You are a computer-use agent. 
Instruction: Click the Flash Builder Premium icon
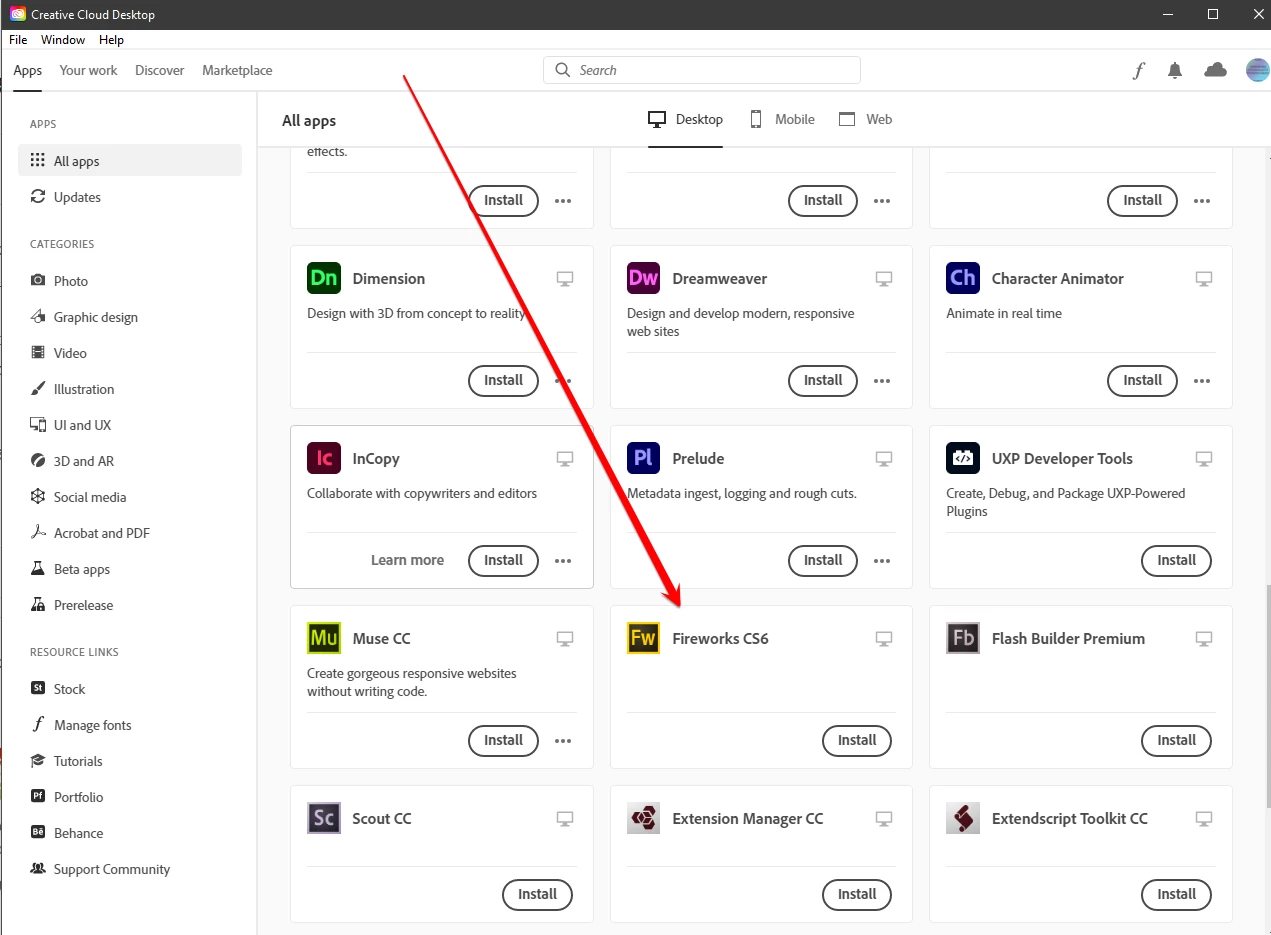point(963,638)
